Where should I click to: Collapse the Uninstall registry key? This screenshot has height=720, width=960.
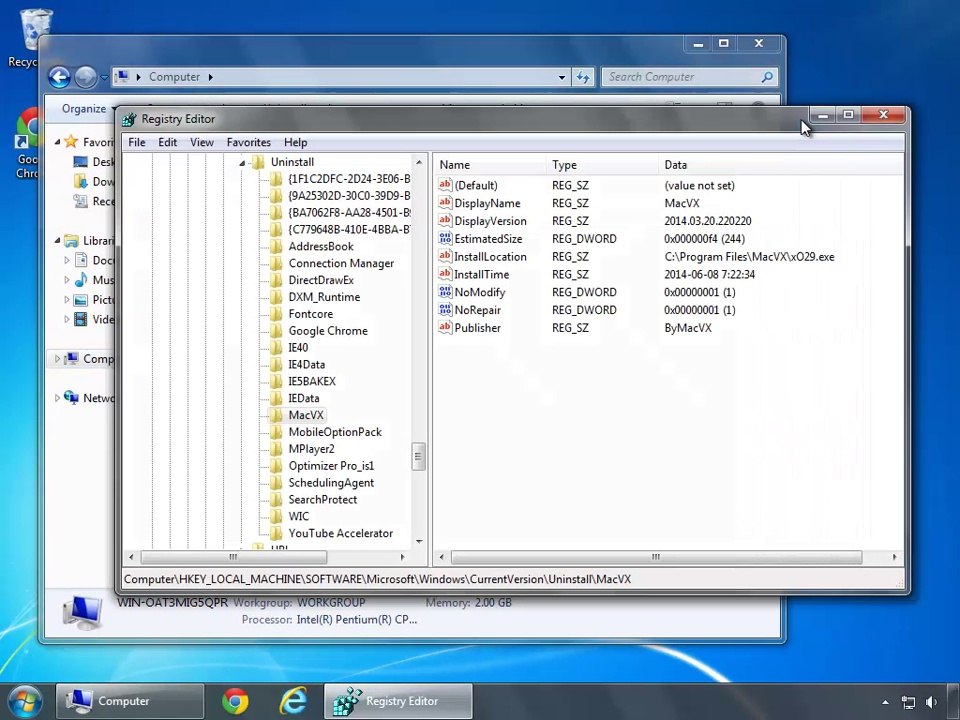[242, 163]
